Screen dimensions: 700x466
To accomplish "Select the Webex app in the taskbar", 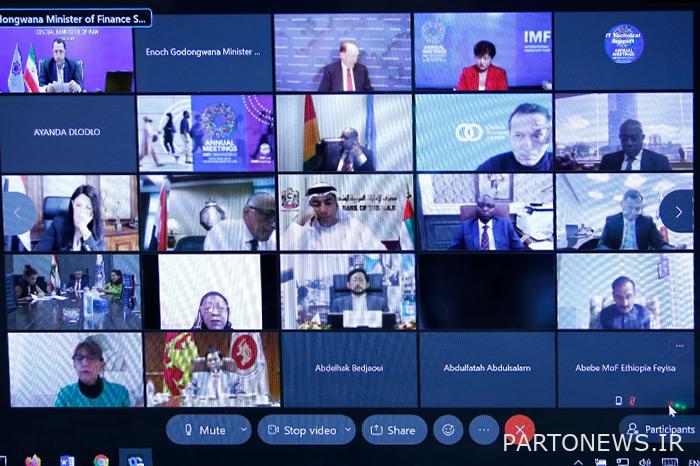I will click(134, 459).
